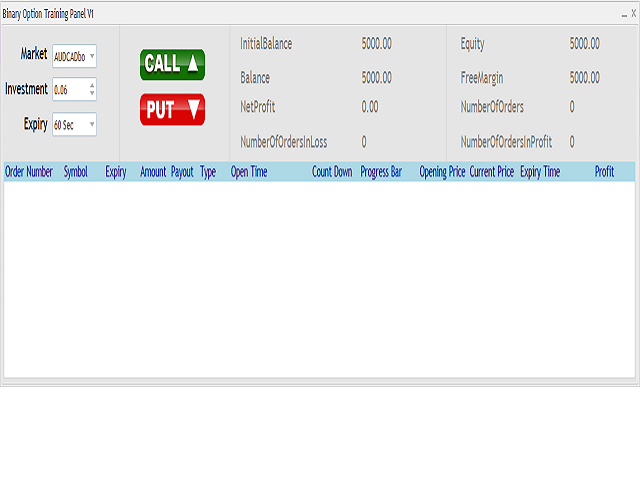Viewport: 640px width, 480px height.
Task: Decrease Investment with the down spinner arrow
Action: [92, 93]
